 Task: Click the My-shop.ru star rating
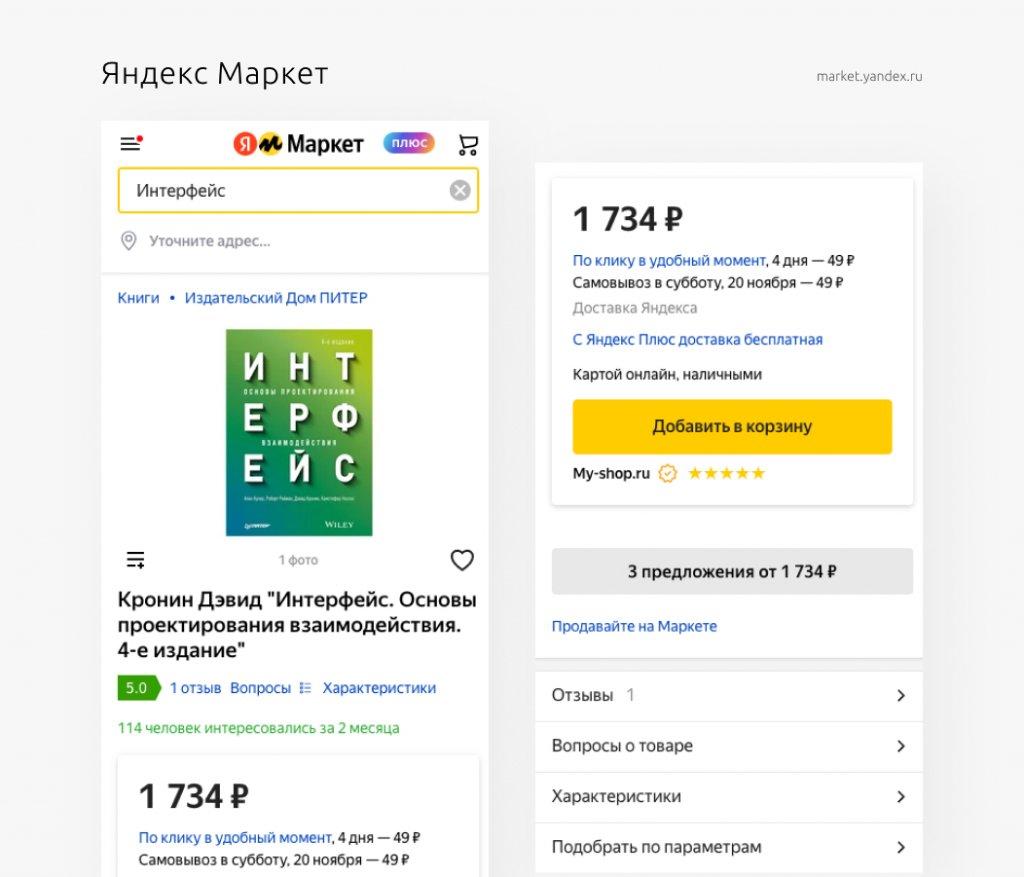[x=726, y=473]
